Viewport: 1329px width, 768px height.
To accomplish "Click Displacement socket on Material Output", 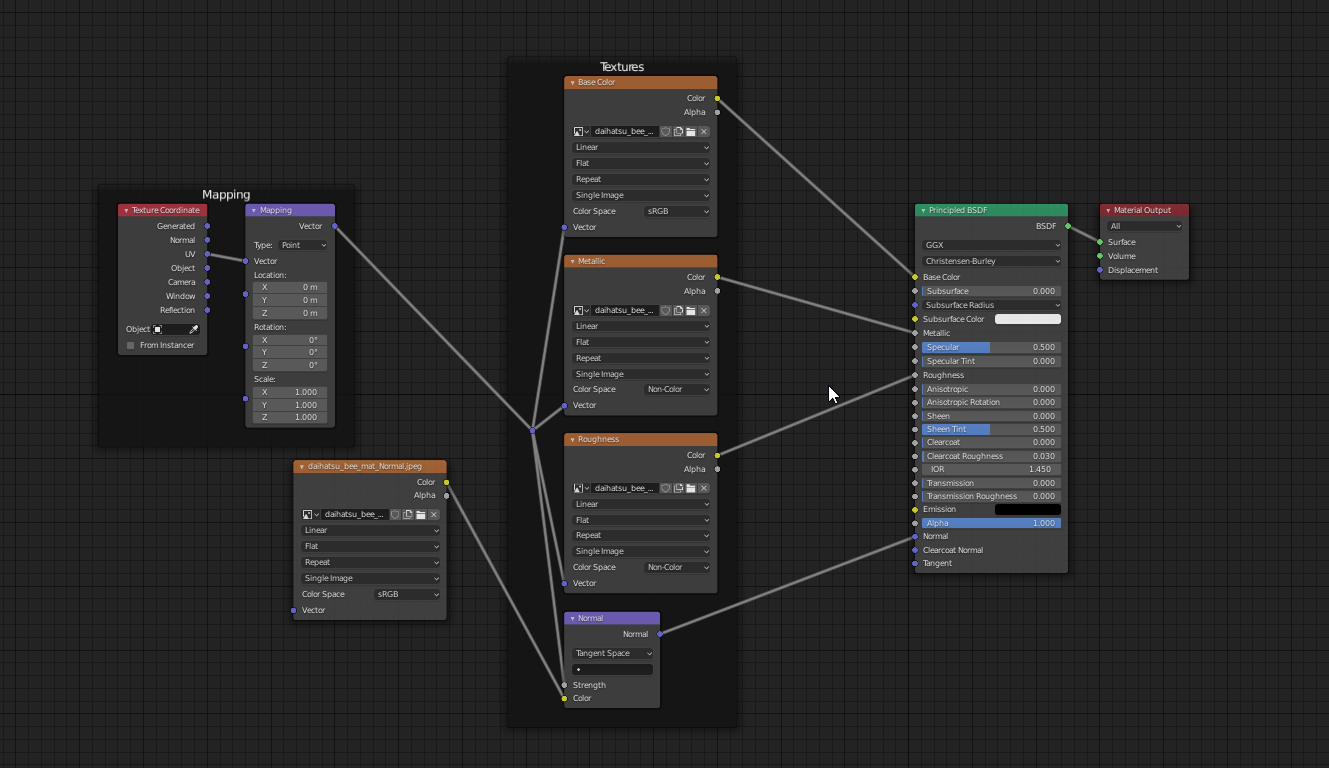I will click(1100, 270).
